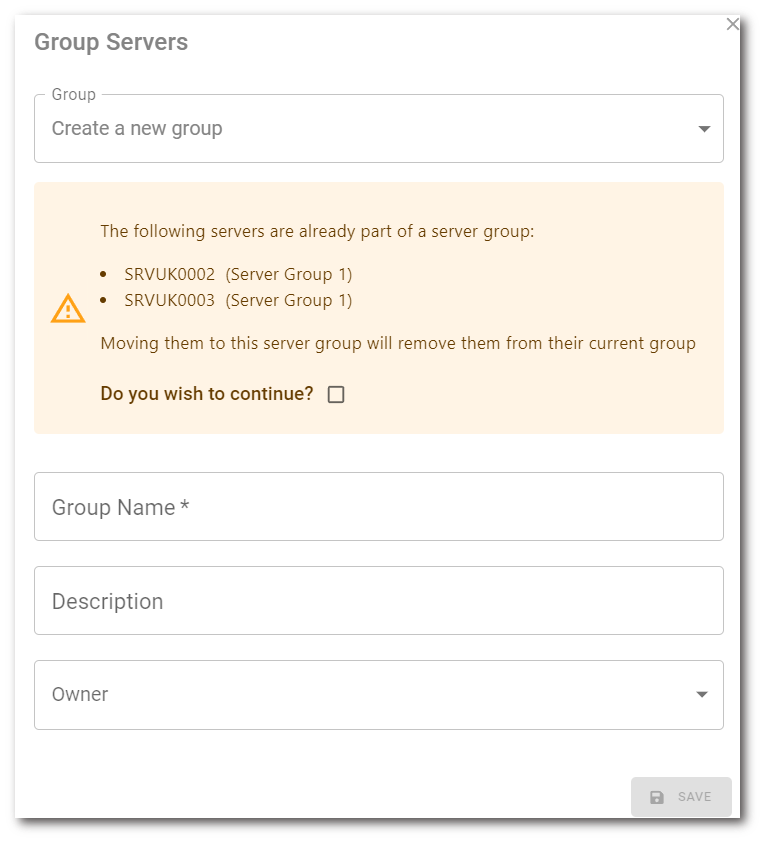The image size is (765, 843).
Task: Click the first '(Server Group 1)' text
Action: pyautogui.click(x=289, y=274)
